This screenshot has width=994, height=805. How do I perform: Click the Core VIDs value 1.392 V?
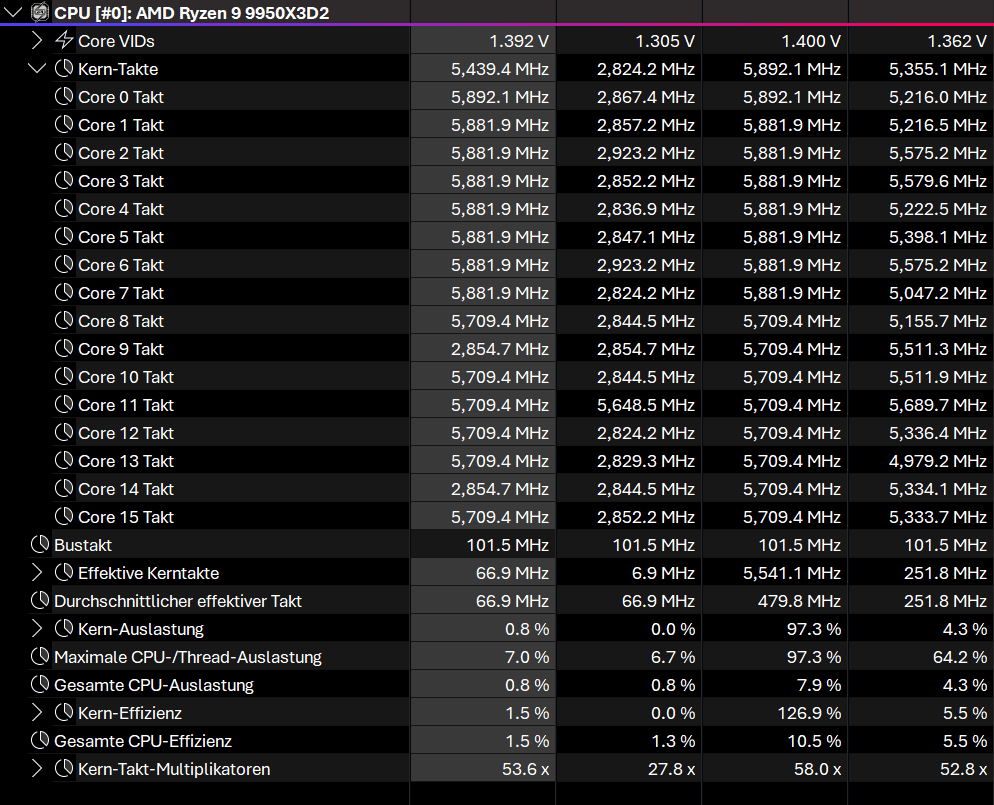point(519,41)
